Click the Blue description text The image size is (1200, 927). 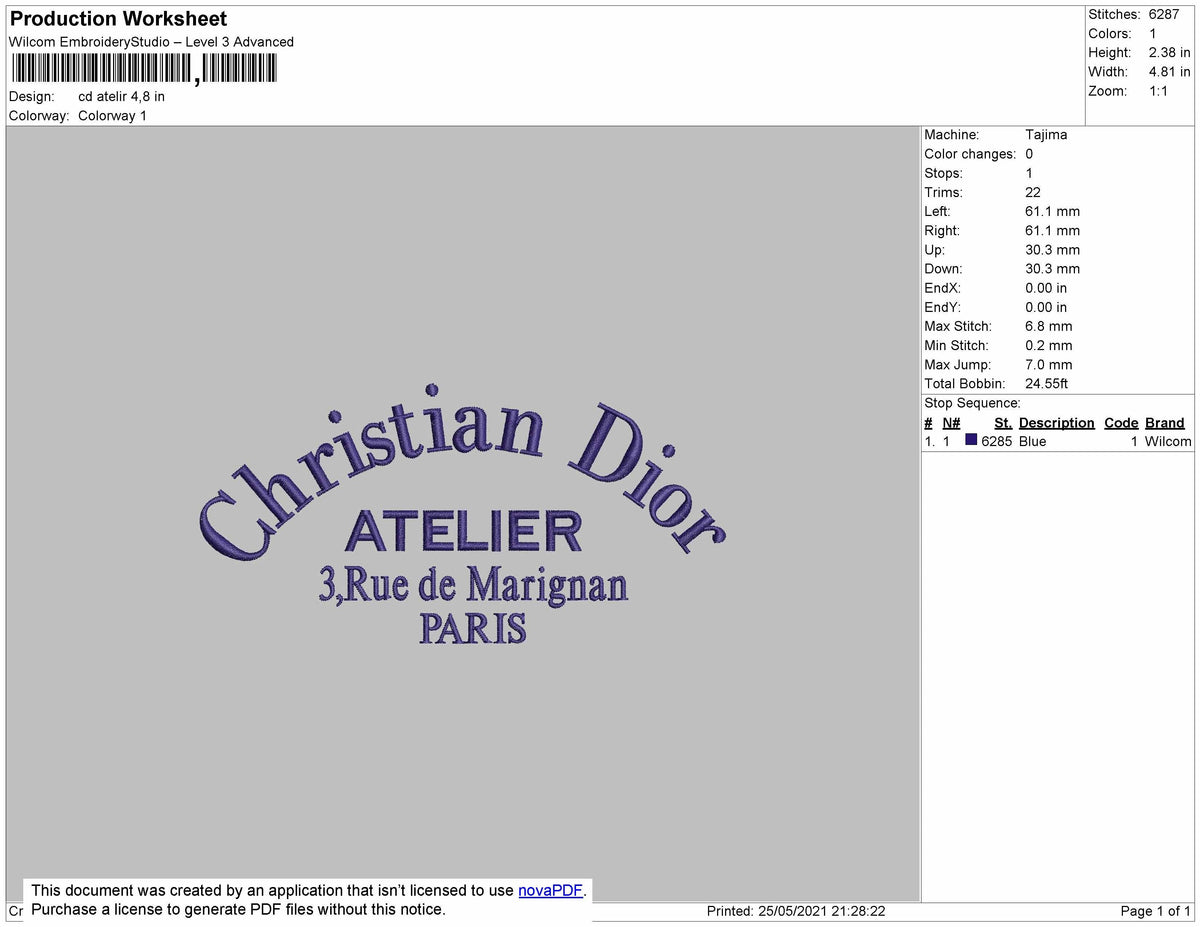click(x=1030, y=441)
